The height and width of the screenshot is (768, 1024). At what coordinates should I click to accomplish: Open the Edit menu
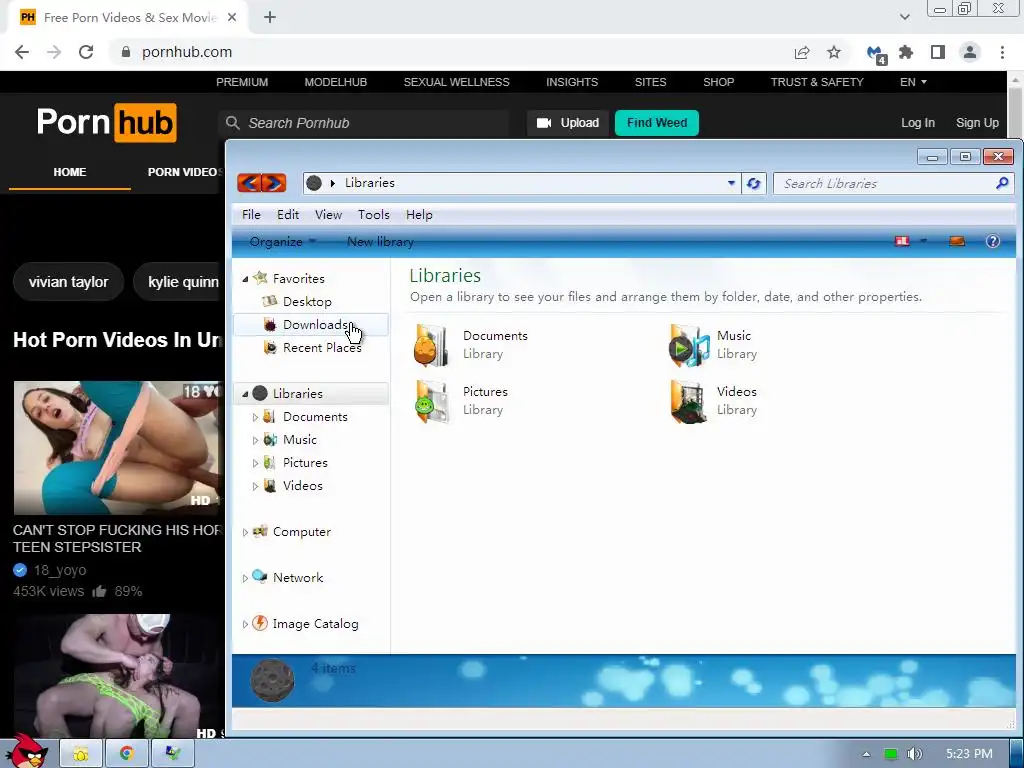click(x=288, y=215)
